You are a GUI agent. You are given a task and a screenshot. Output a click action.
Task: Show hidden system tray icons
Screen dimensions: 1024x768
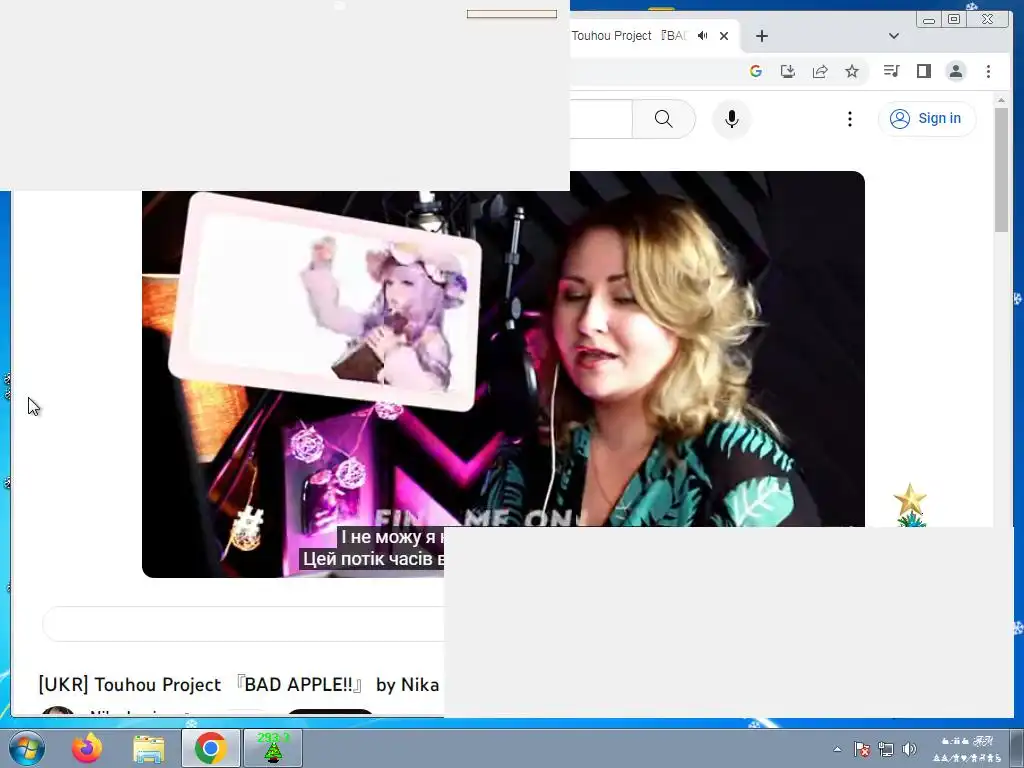837,749
